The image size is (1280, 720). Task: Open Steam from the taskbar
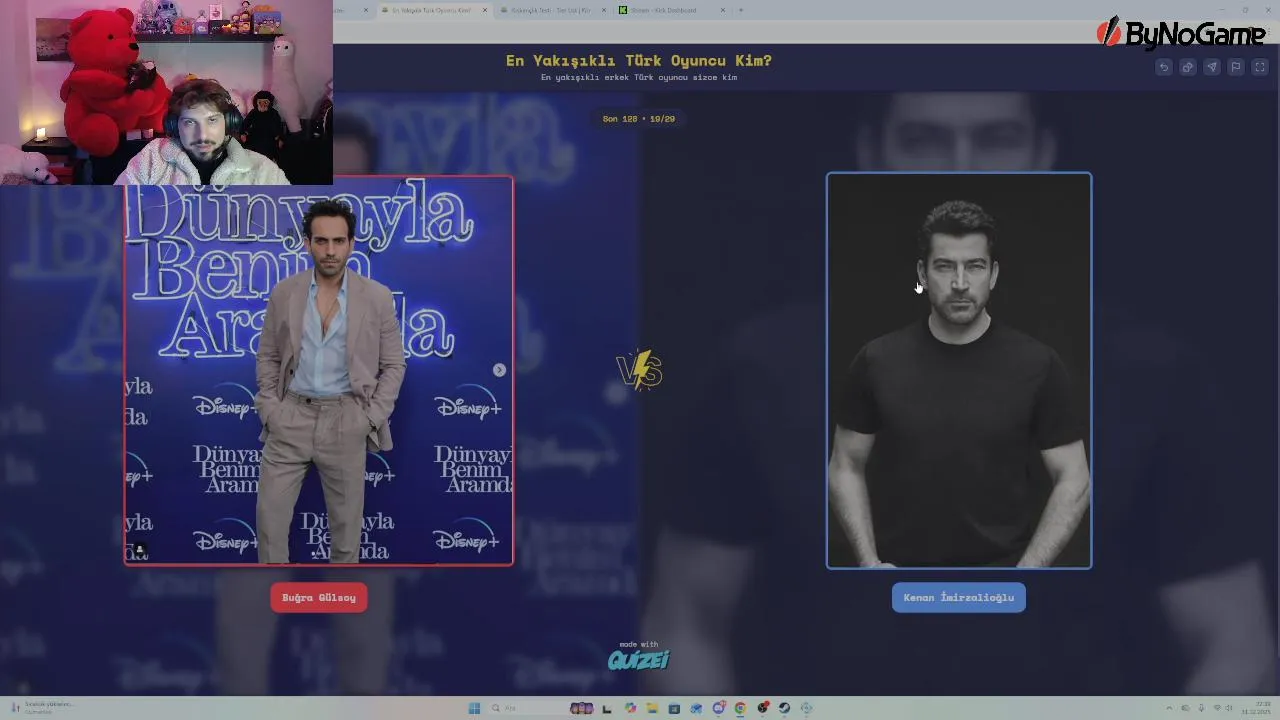(784, 708)
